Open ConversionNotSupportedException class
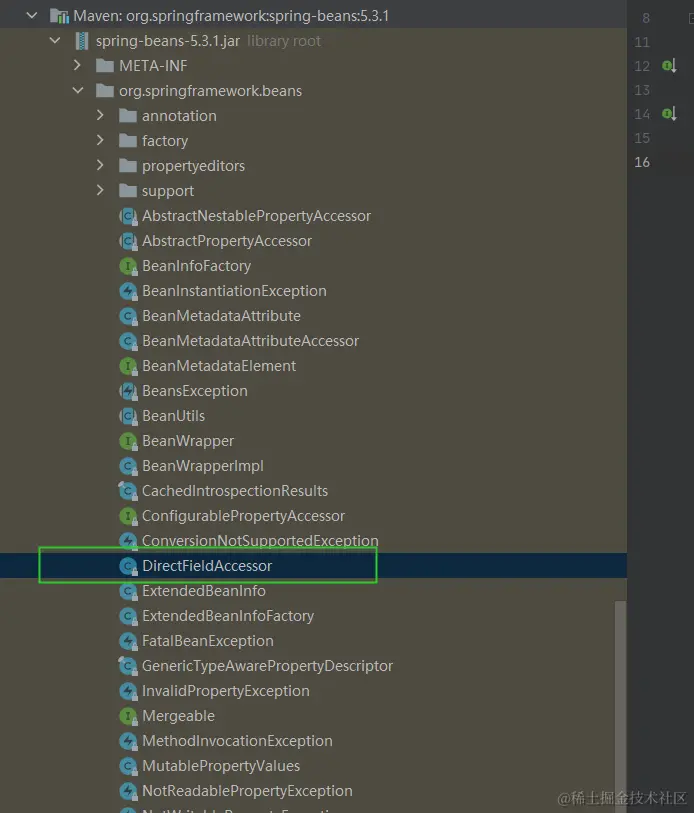 coord(260,541)
